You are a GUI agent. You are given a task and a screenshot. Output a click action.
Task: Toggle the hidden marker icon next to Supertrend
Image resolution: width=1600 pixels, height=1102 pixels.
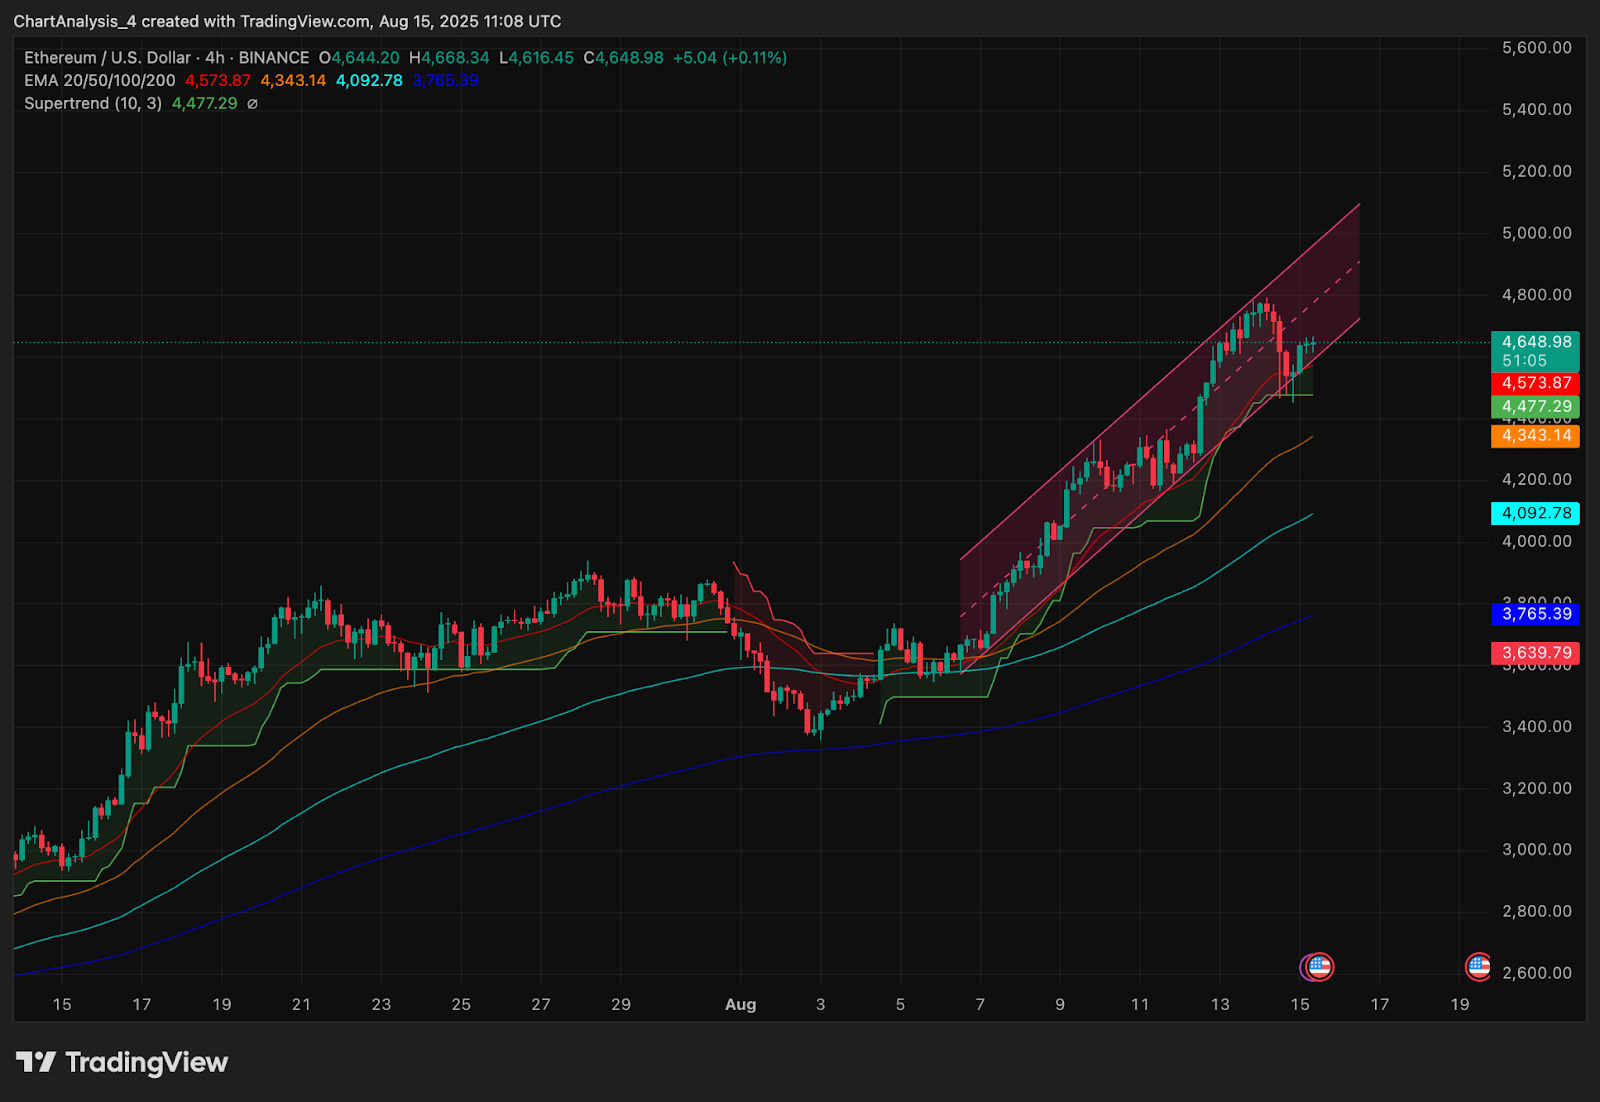coord(252,104)
